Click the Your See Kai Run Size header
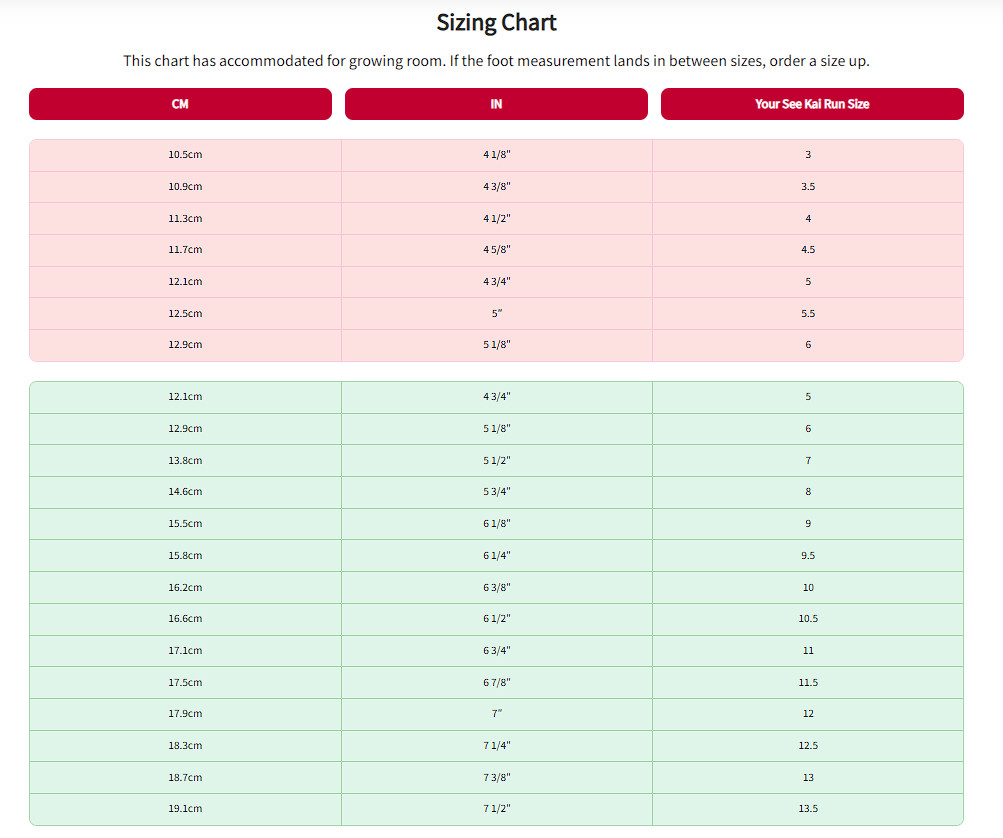The image size is (1003, 838). [812, 104]
